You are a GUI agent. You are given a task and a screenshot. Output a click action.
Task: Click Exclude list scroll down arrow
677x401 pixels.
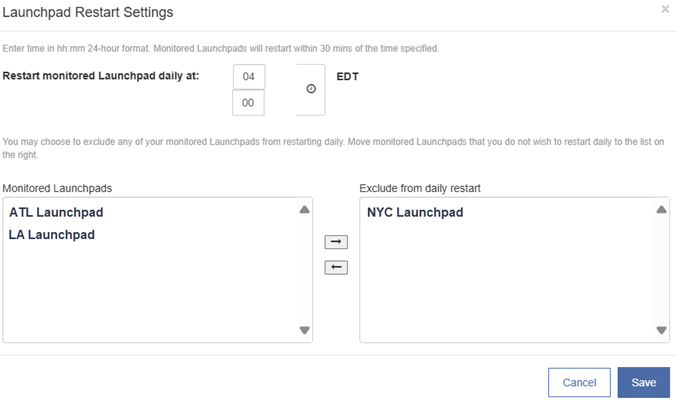661,330
